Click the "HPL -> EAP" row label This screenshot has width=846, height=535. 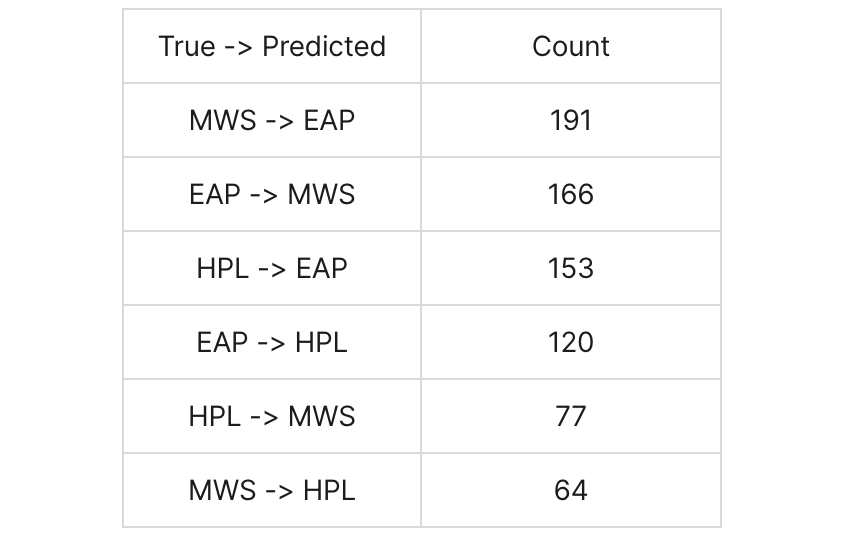pos(272,268)
